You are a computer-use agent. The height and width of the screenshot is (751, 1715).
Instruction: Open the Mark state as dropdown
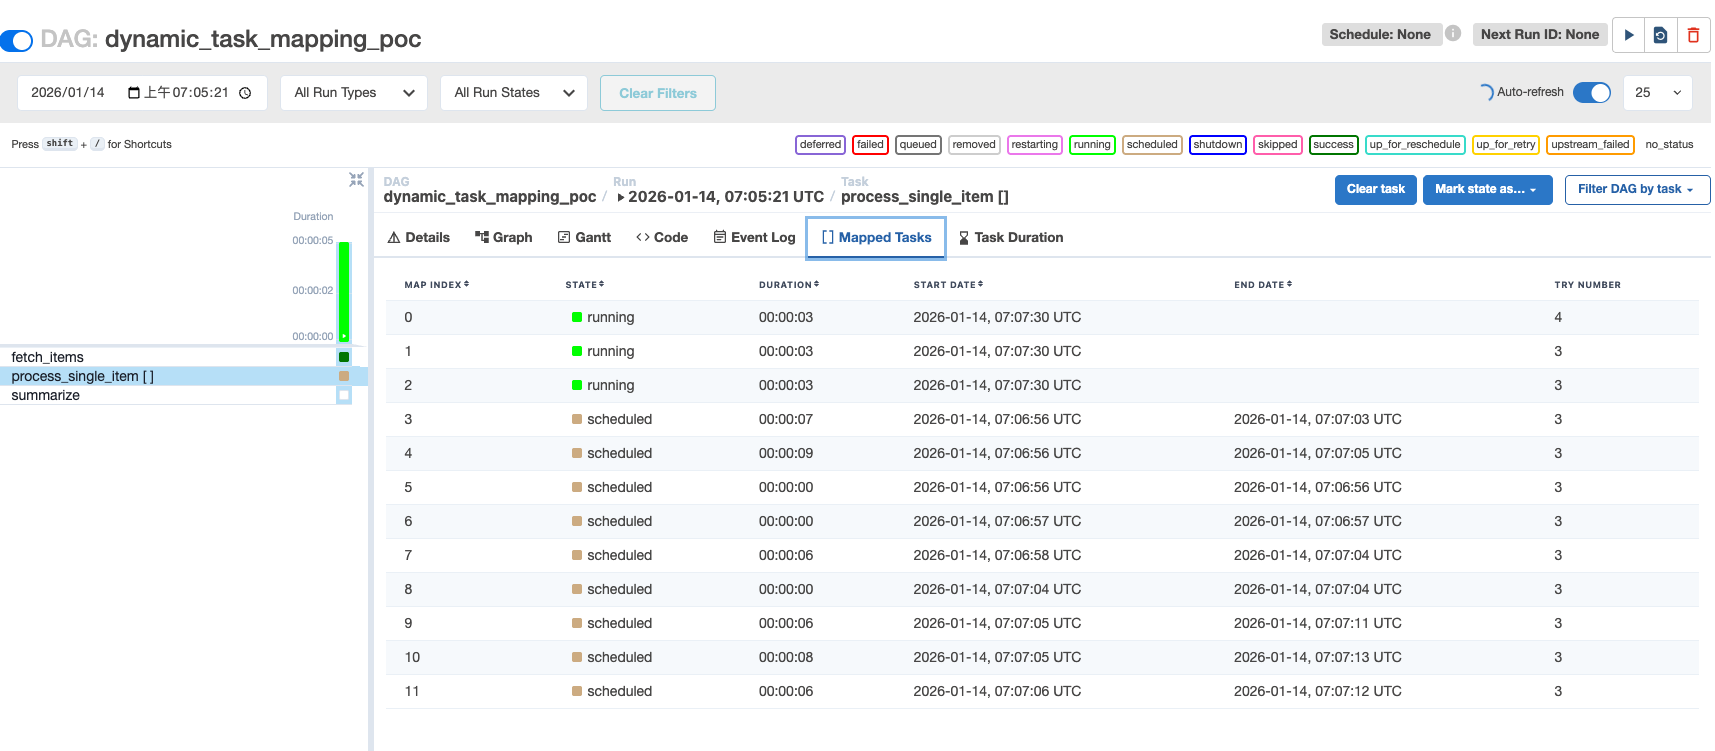pos(1486,189)
